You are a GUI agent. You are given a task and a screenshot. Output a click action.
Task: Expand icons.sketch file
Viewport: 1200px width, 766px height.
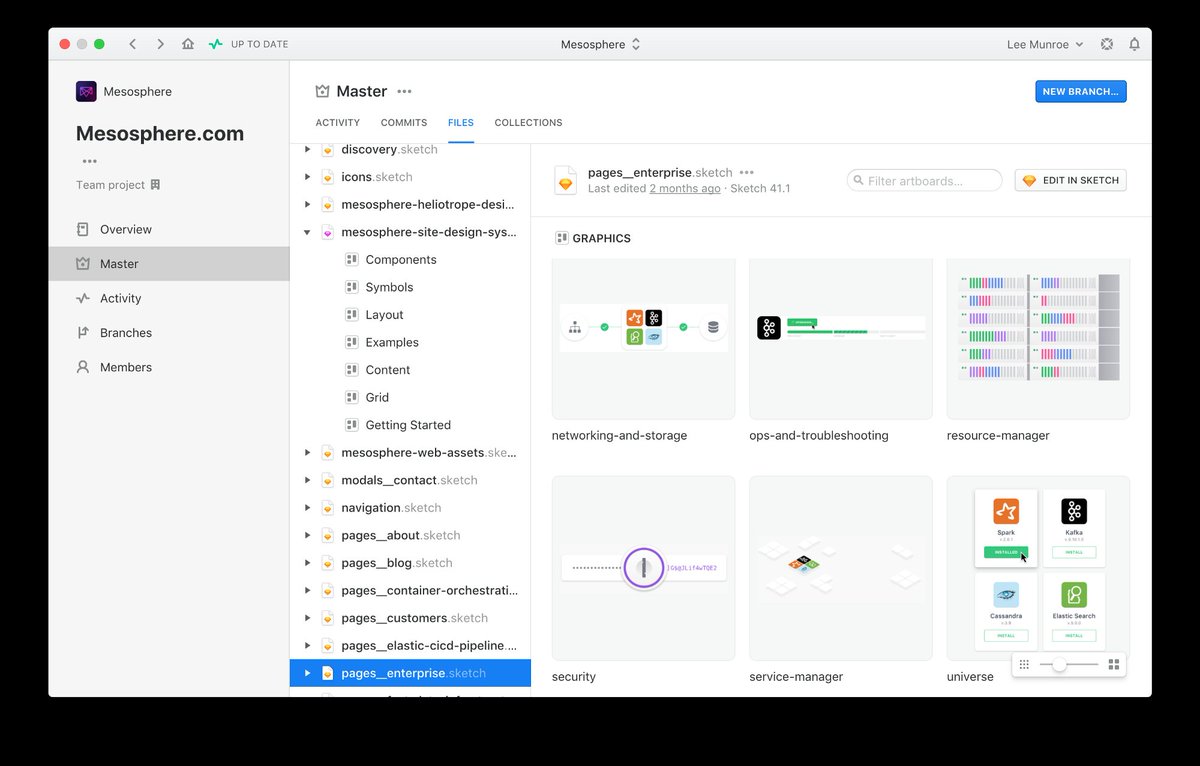pos(307,177)
